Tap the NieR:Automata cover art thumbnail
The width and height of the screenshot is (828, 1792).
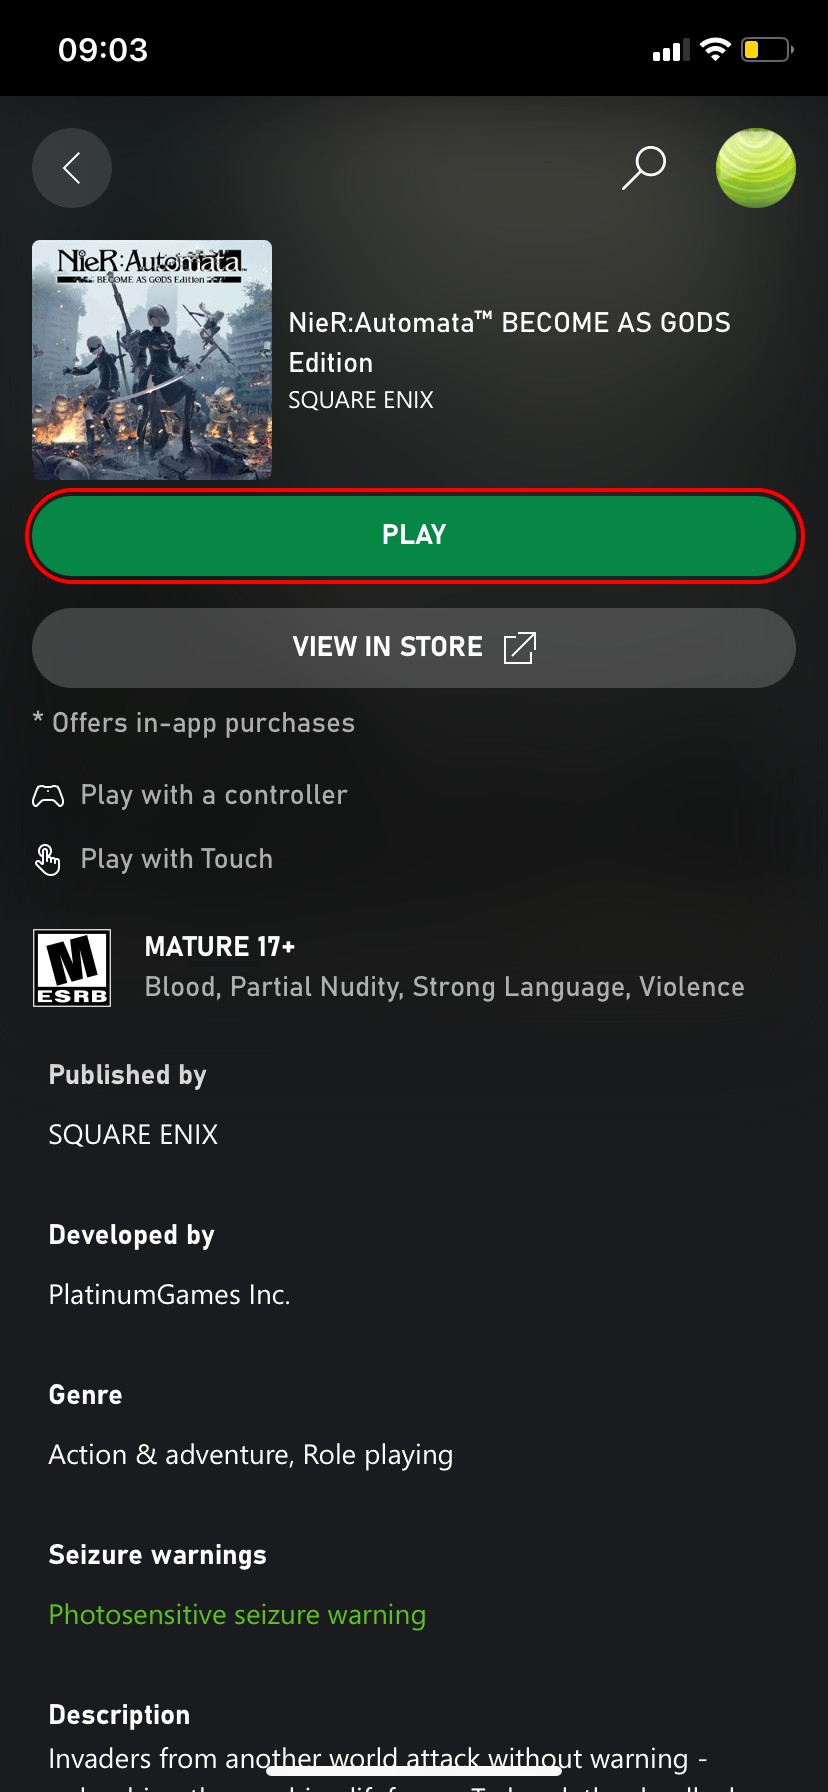pyautogui.click(x=152, y=360)
